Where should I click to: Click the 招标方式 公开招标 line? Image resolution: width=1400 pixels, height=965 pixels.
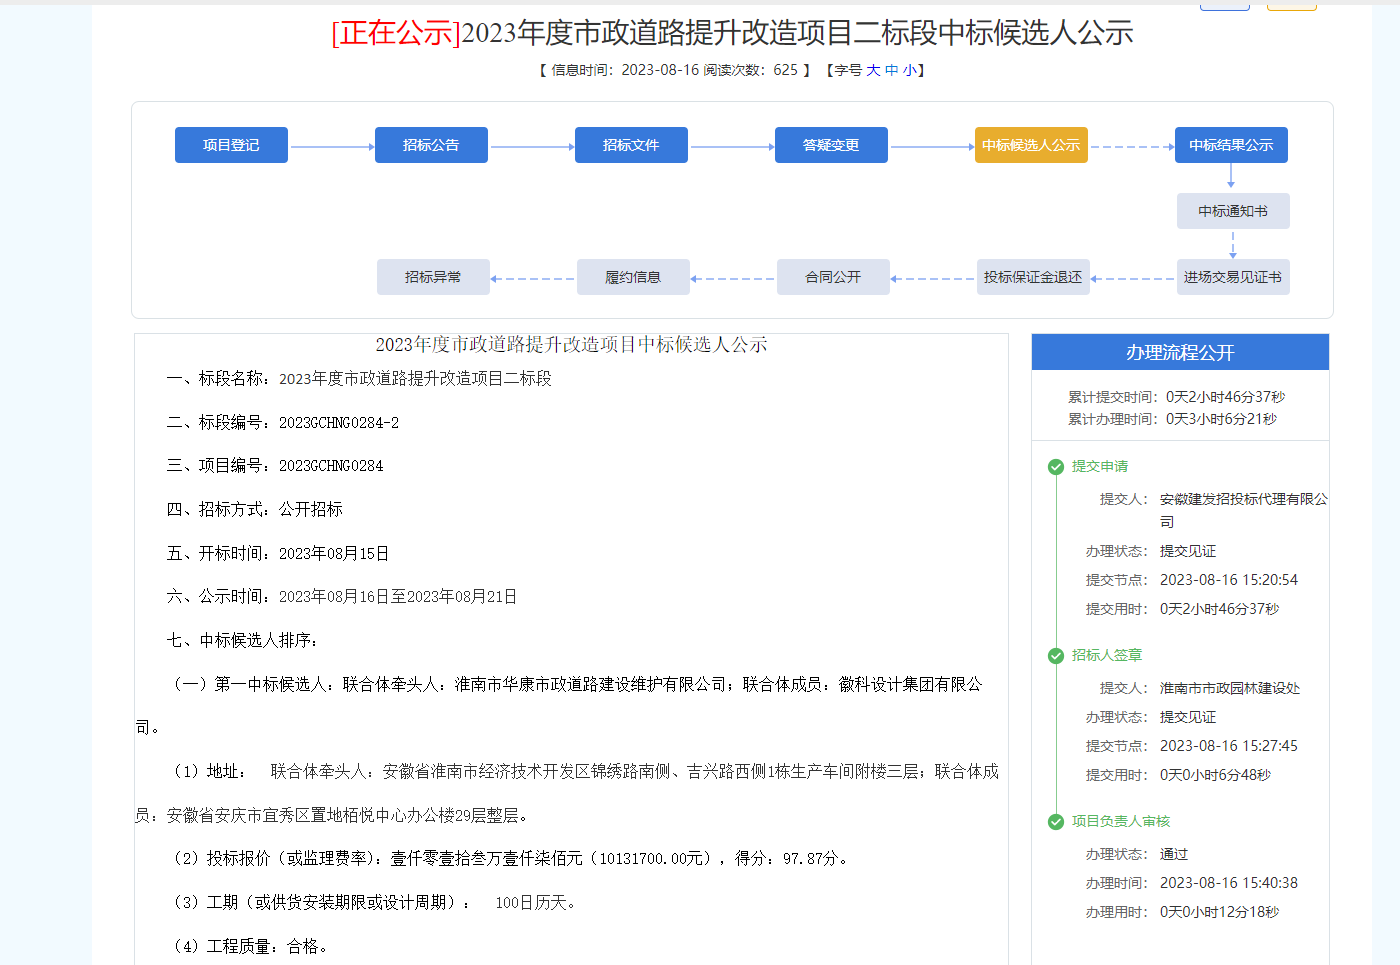pos(255,509)
